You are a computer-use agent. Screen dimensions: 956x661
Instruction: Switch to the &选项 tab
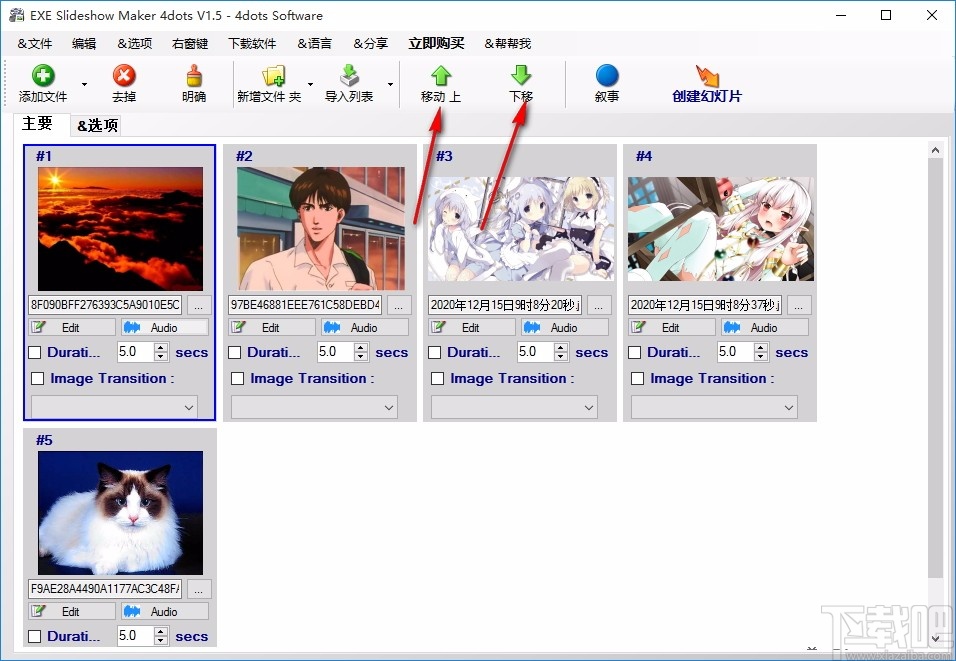99,125
